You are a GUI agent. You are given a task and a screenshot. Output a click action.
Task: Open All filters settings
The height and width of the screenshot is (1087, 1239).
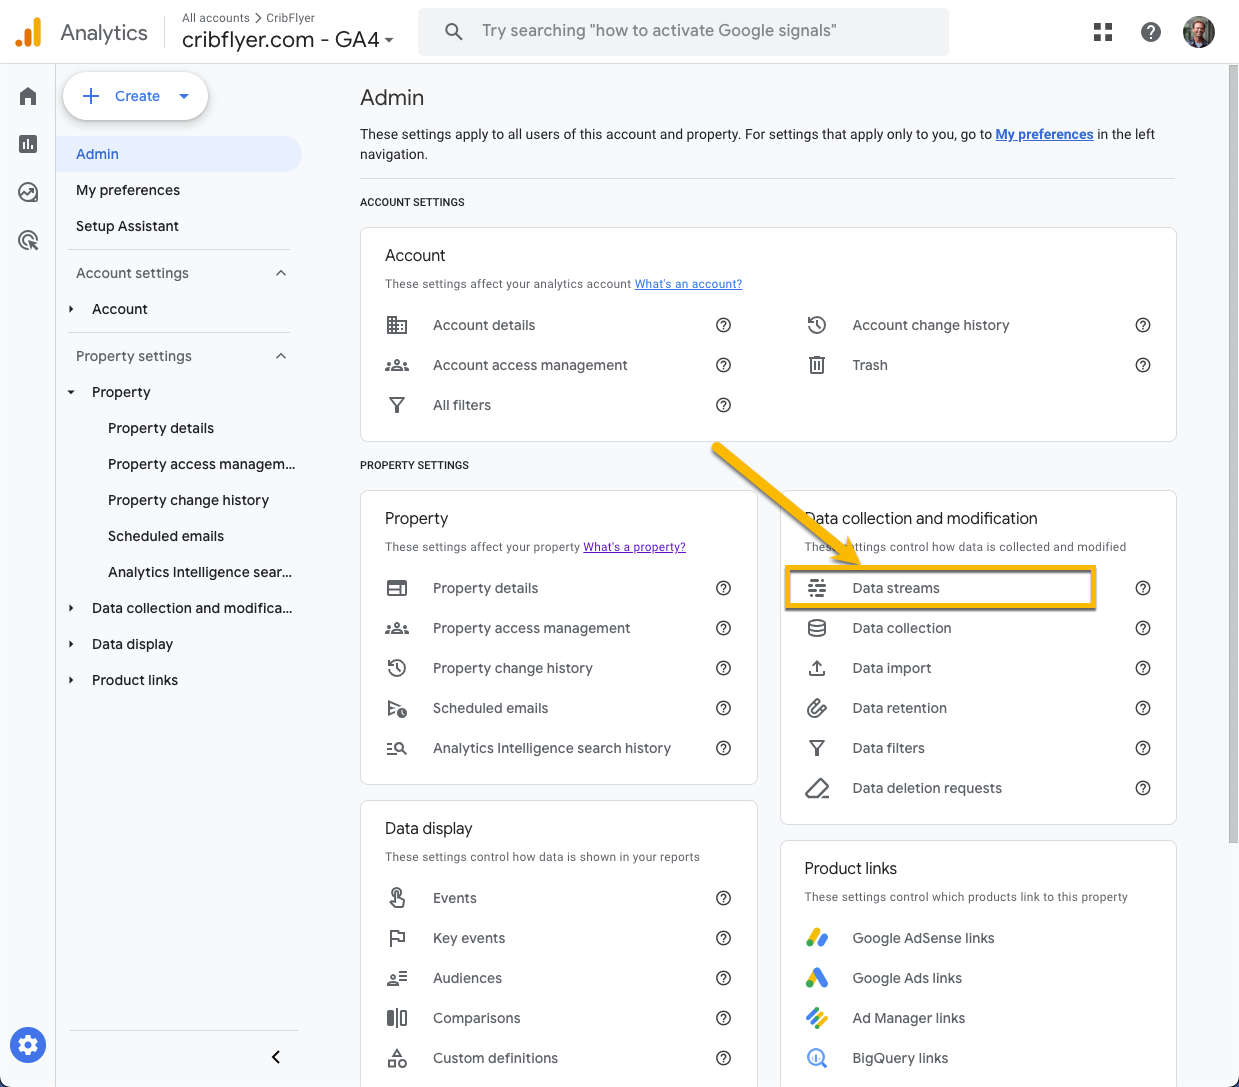click(462, 405)
